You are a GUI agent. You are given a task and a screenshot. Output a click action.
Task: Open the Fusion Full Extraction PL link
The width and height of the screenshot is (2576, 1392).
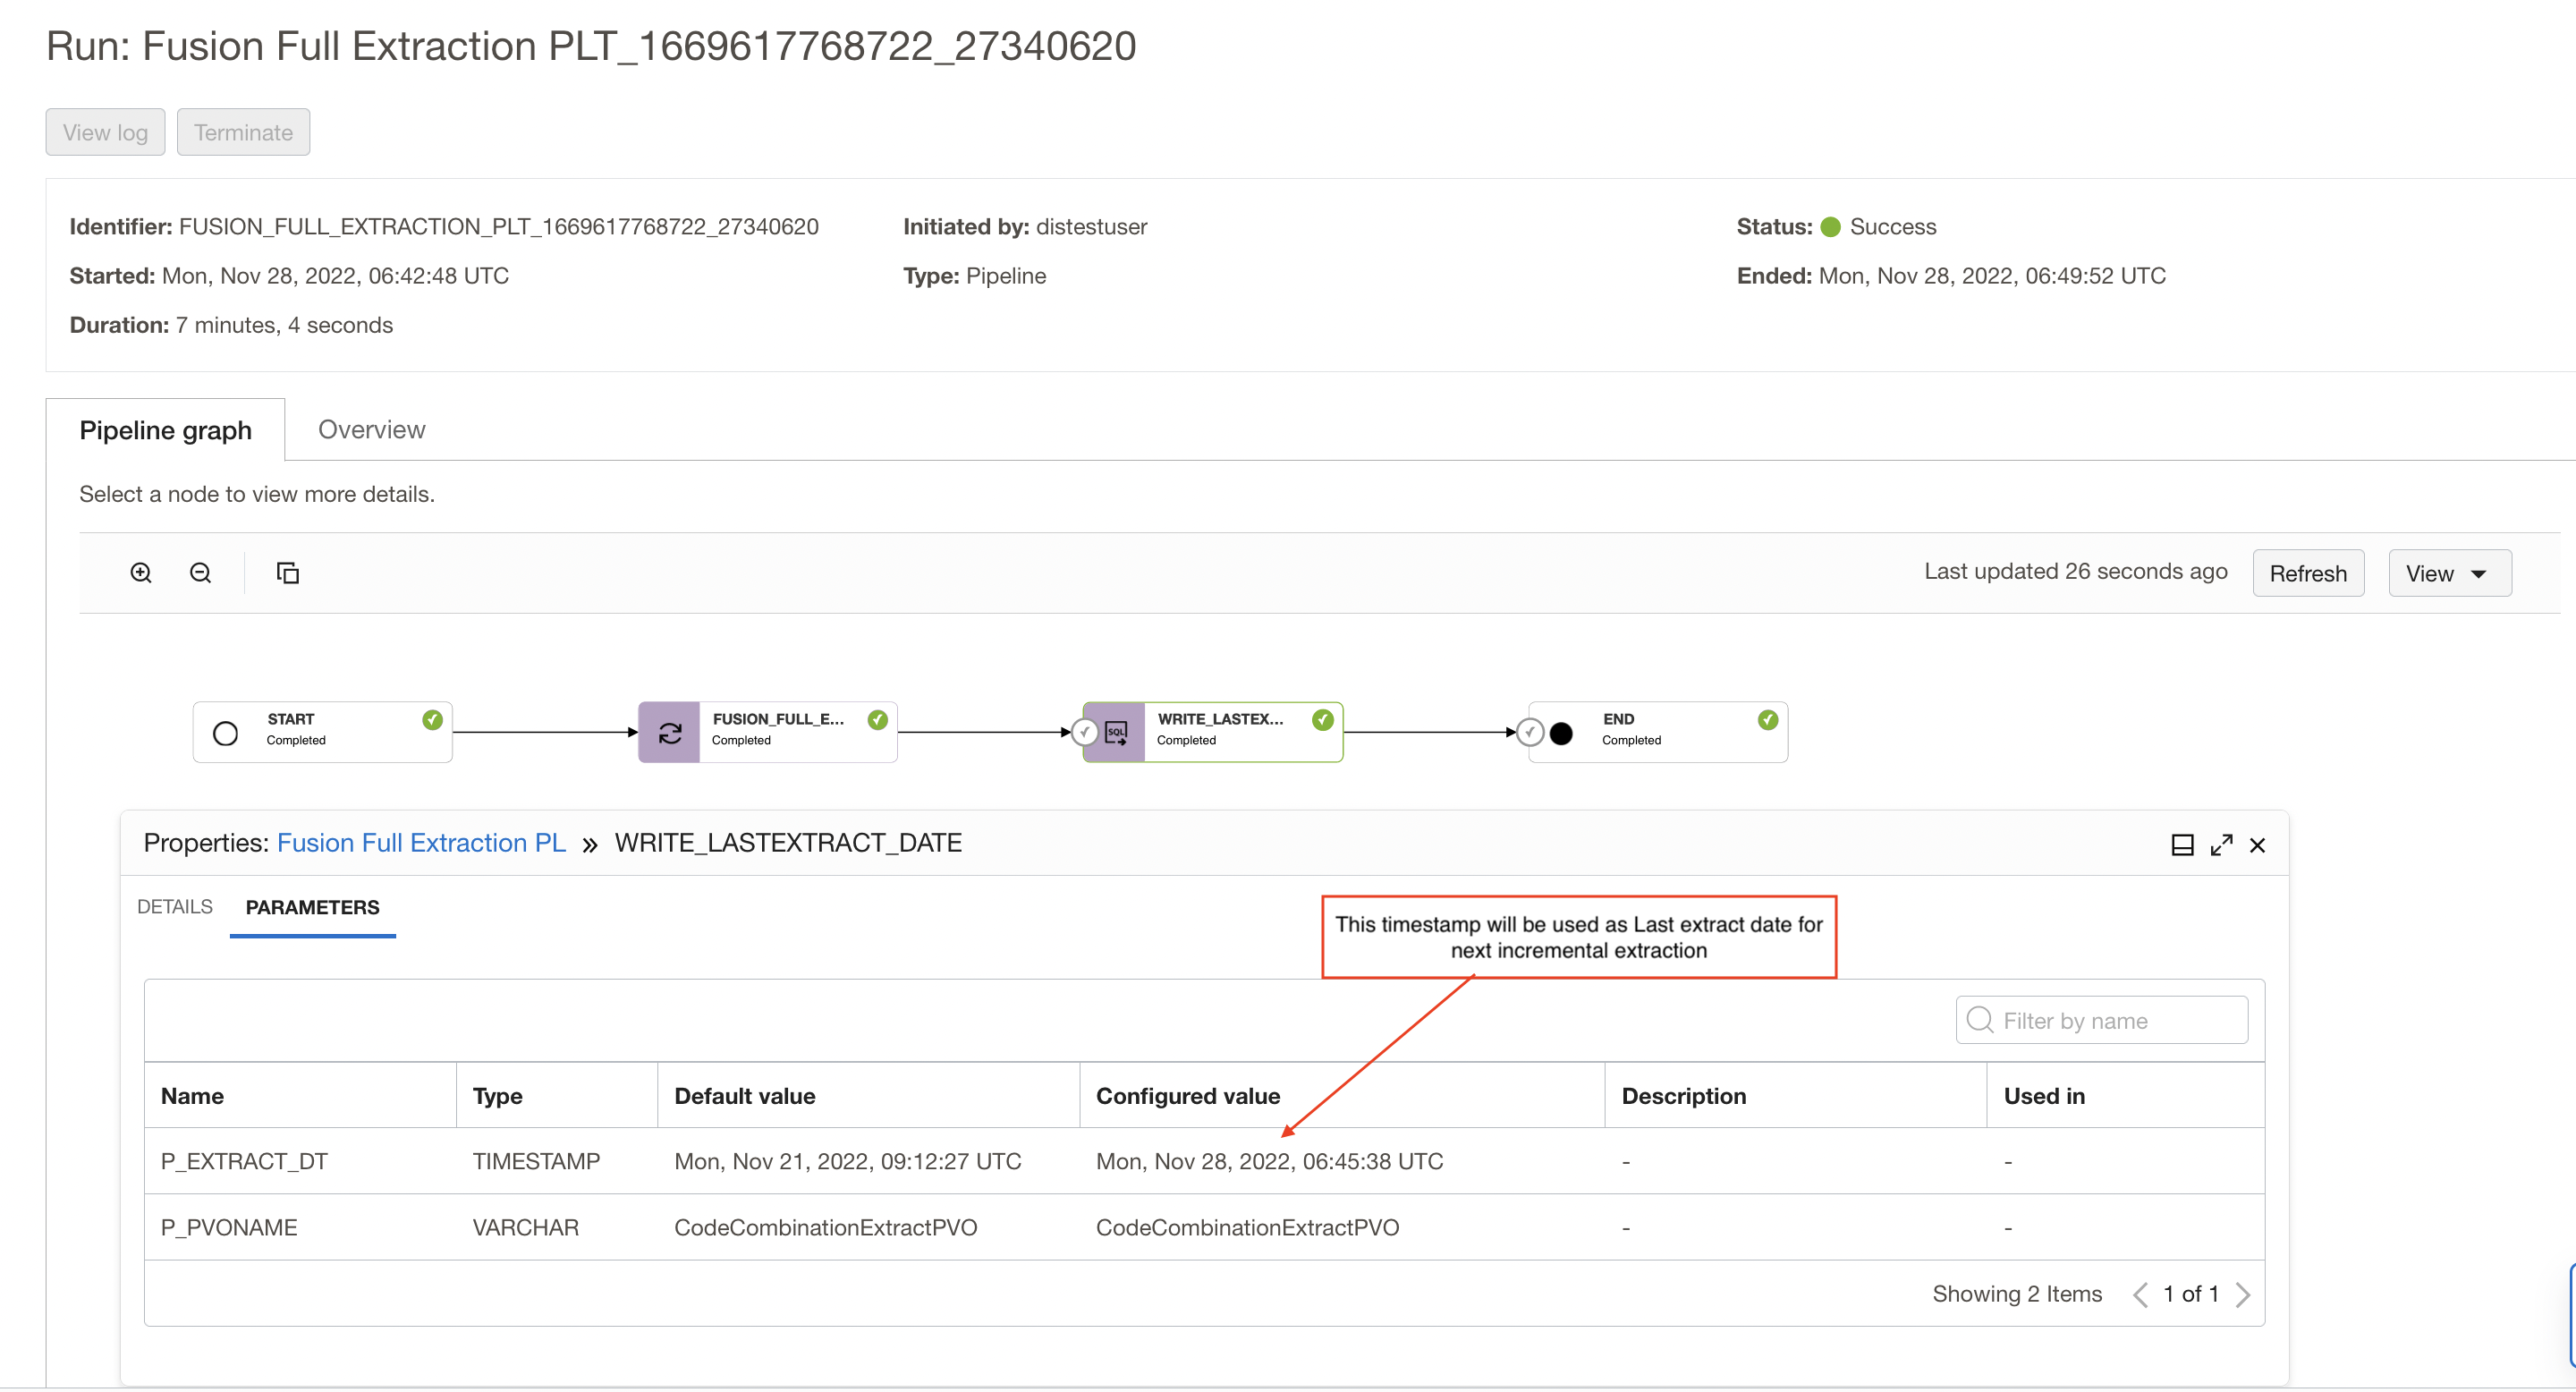[x=421, y=842]
